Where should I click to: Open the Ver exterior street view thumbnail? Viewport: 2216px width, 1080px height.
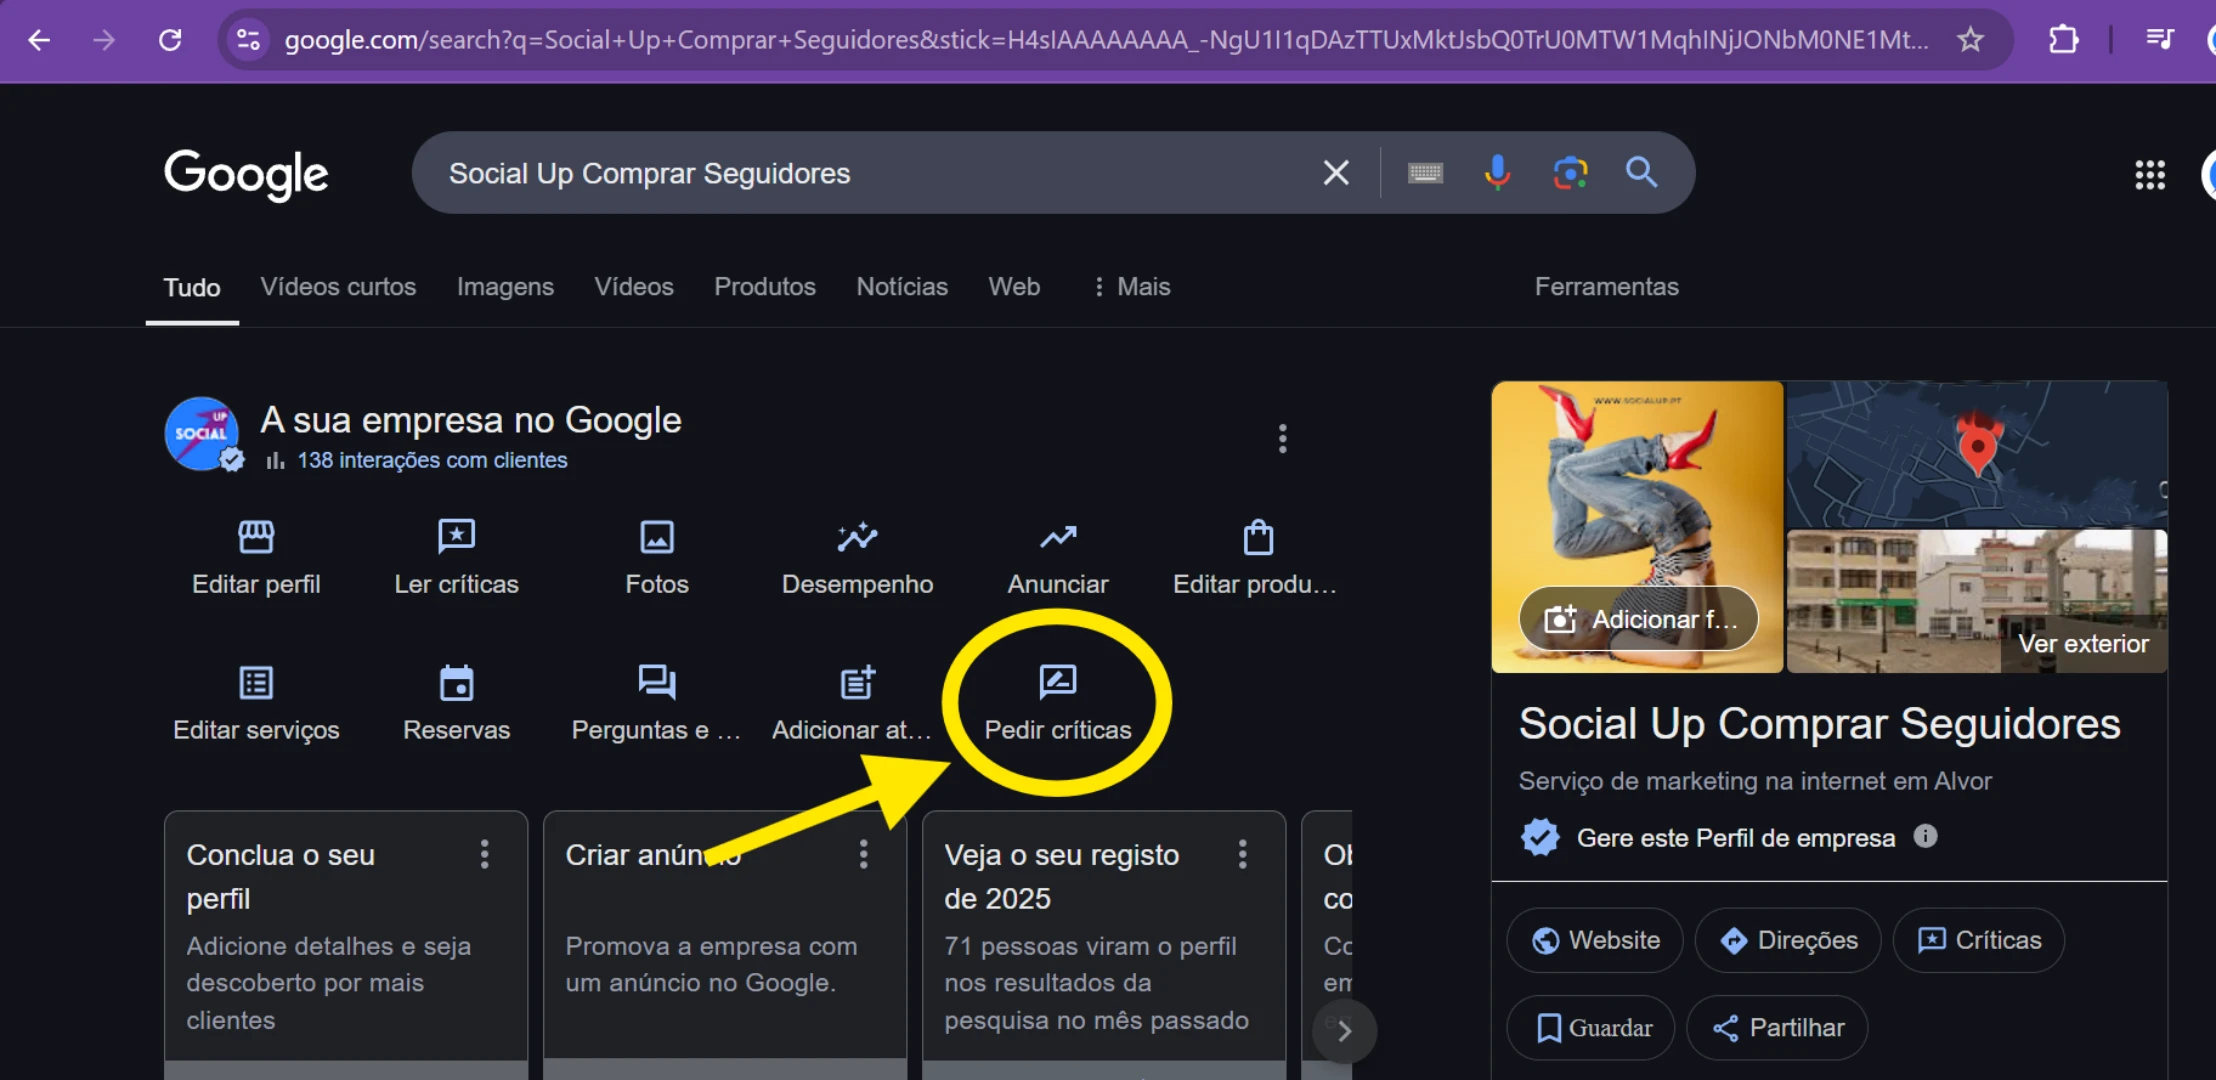pos(1977,601)
